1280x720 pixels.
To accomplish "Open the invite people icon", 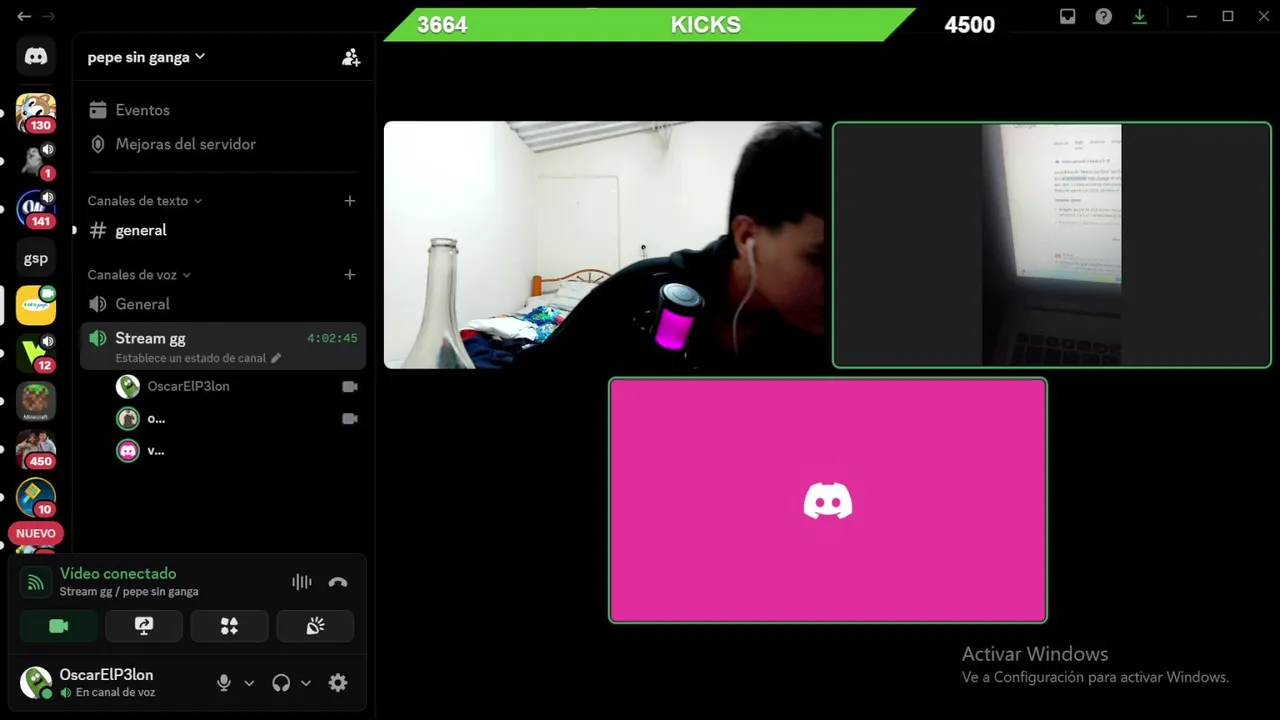I will (x=350, y=57).
